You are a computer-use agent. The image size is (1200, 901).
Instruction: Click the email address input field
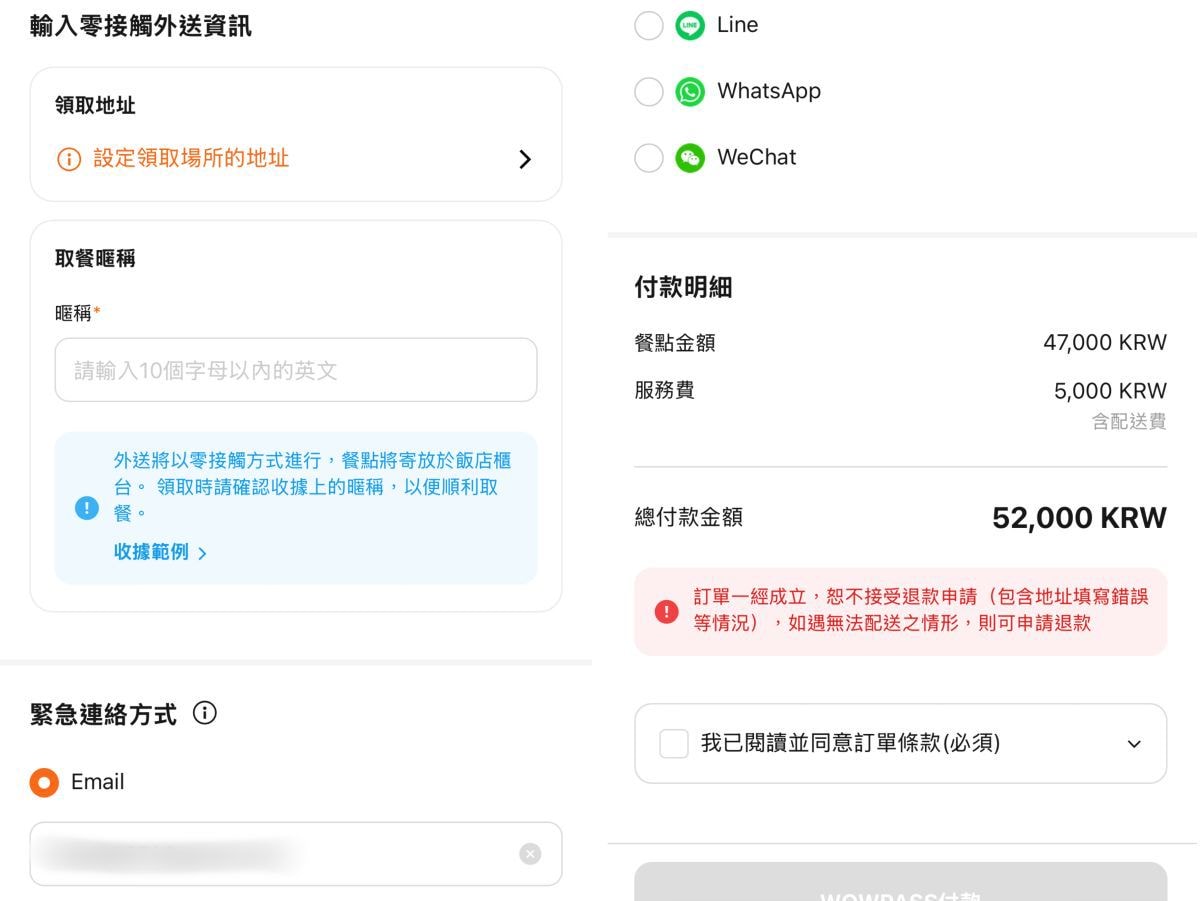pos(296,854)
